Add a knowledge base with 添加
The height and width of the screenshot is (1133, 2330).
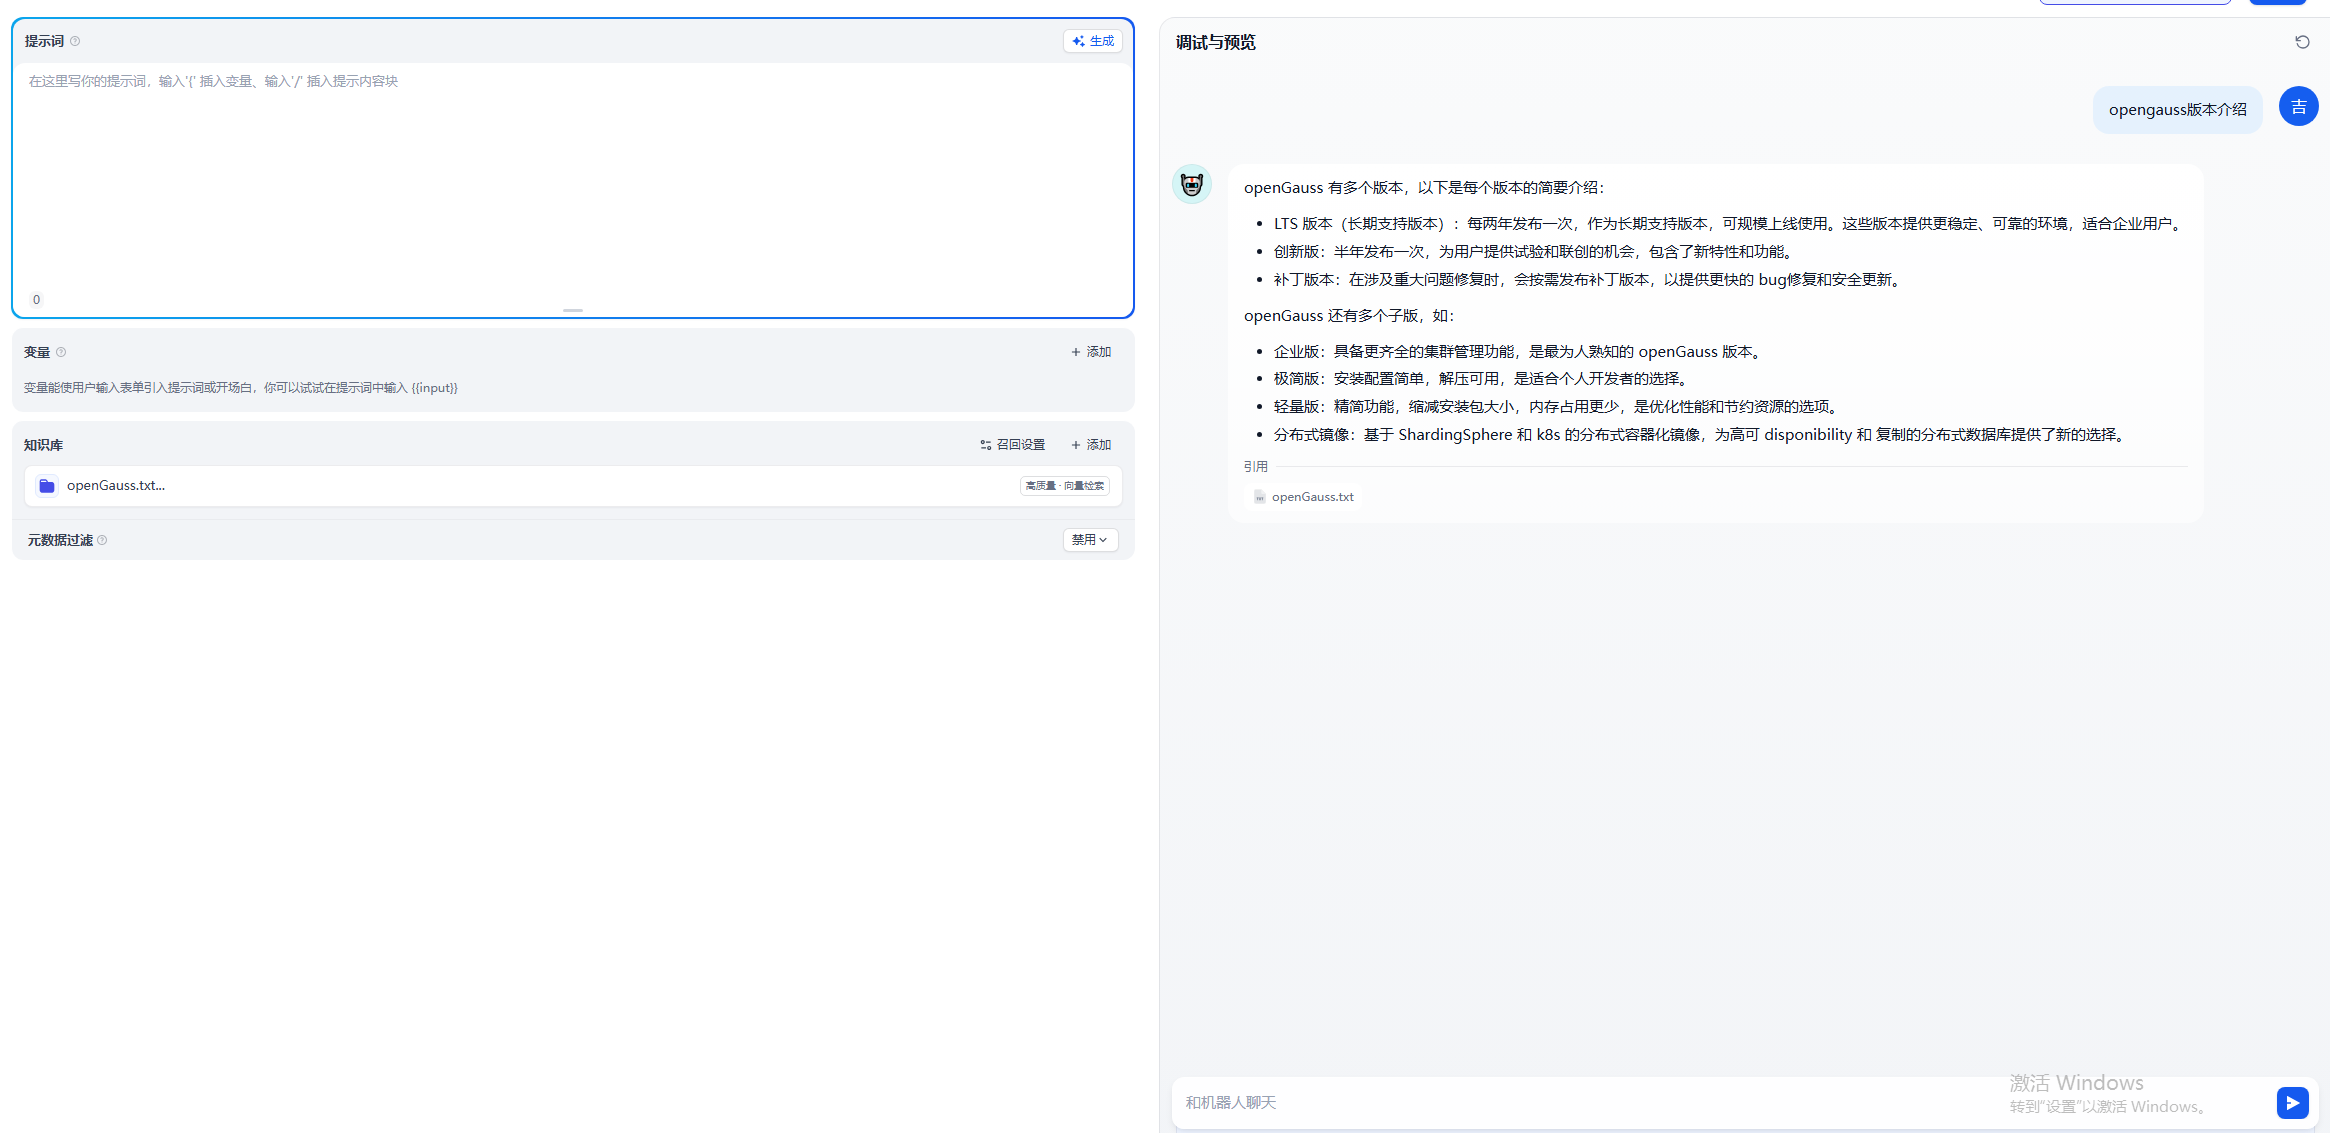point(1091,445)
